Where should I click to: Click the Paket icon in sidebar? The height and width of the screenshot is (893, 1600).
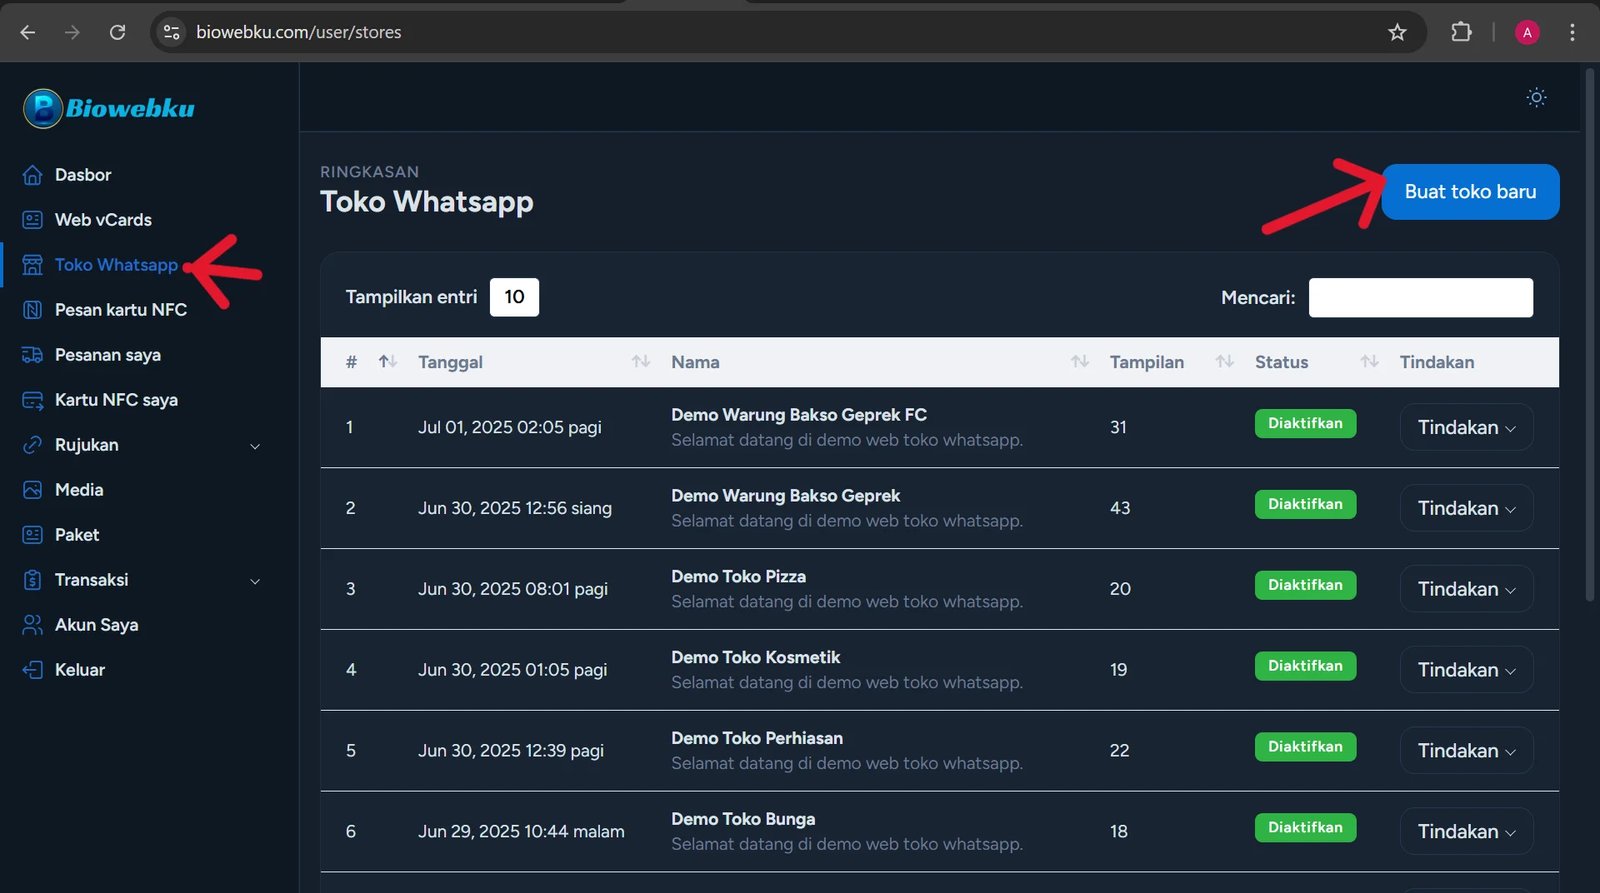32,535
